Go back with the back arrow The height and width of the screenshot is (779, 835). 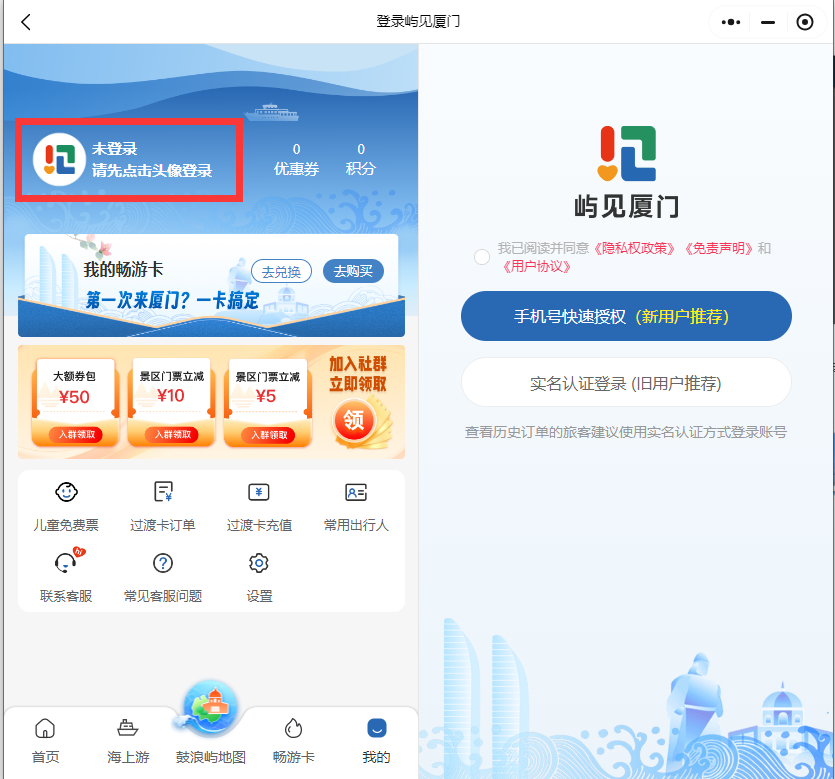pyautogui.click(x=26, y=22)
